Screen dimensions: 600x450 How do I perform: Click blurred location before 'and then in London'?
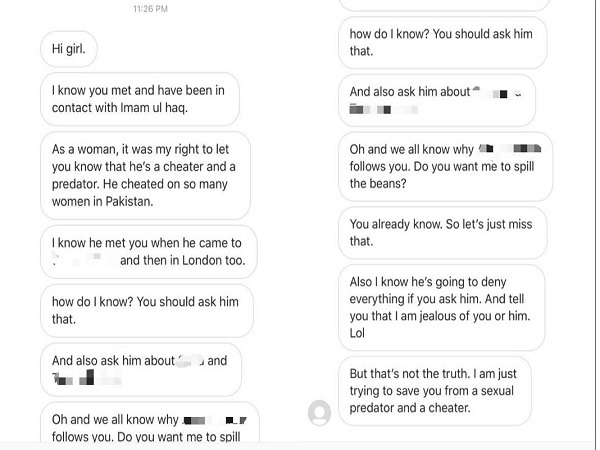click(84, 260)
